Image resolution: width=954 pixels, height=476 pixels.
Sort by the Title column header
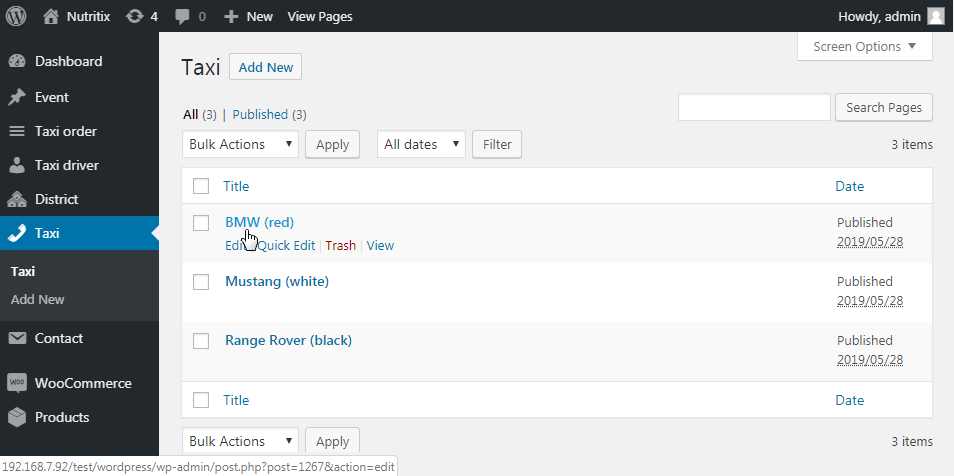click(x=236, y=186)
